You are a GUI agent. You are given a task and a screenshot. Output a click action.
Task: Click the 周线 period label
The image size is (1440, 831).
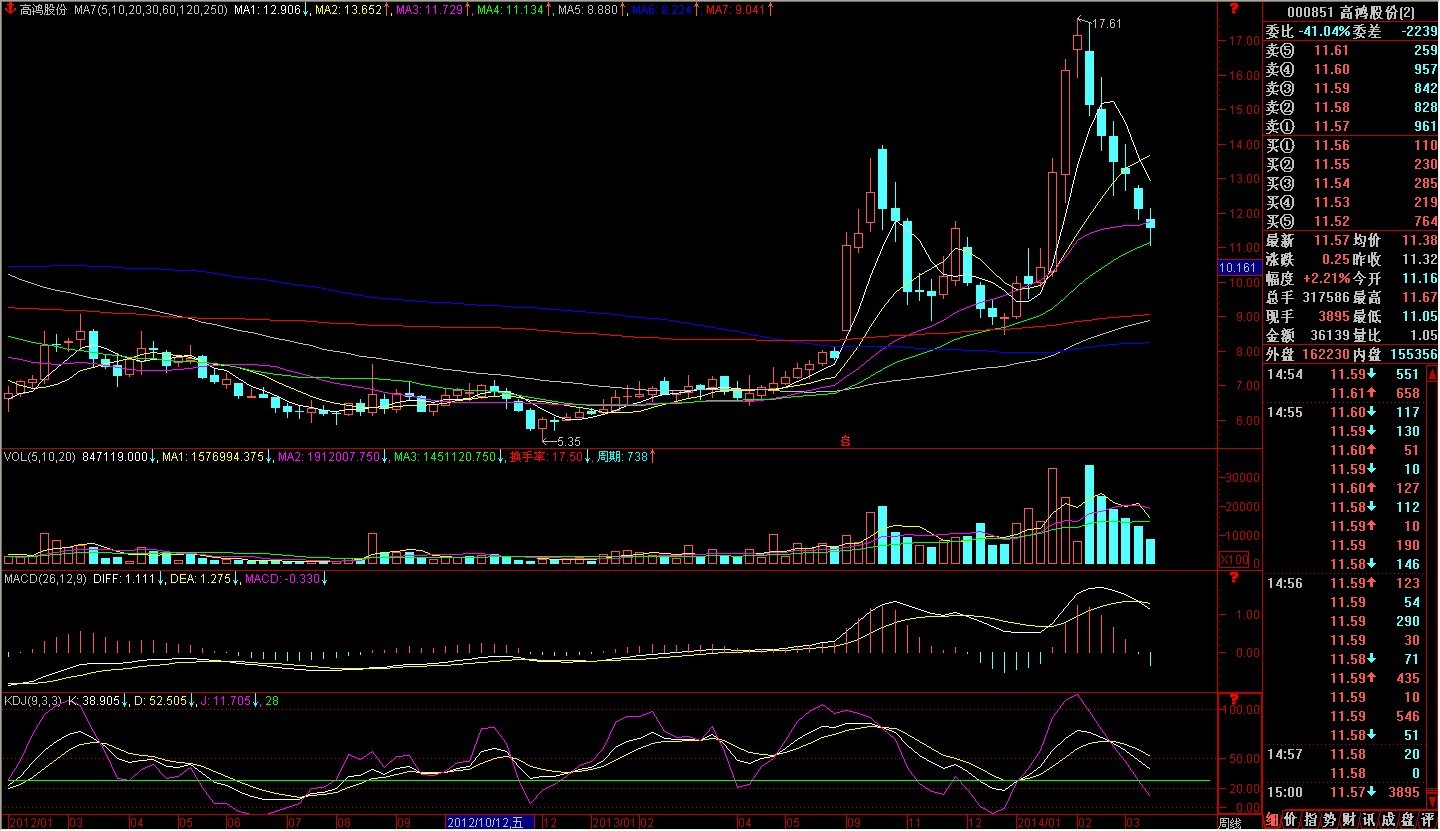(1229, 822)
